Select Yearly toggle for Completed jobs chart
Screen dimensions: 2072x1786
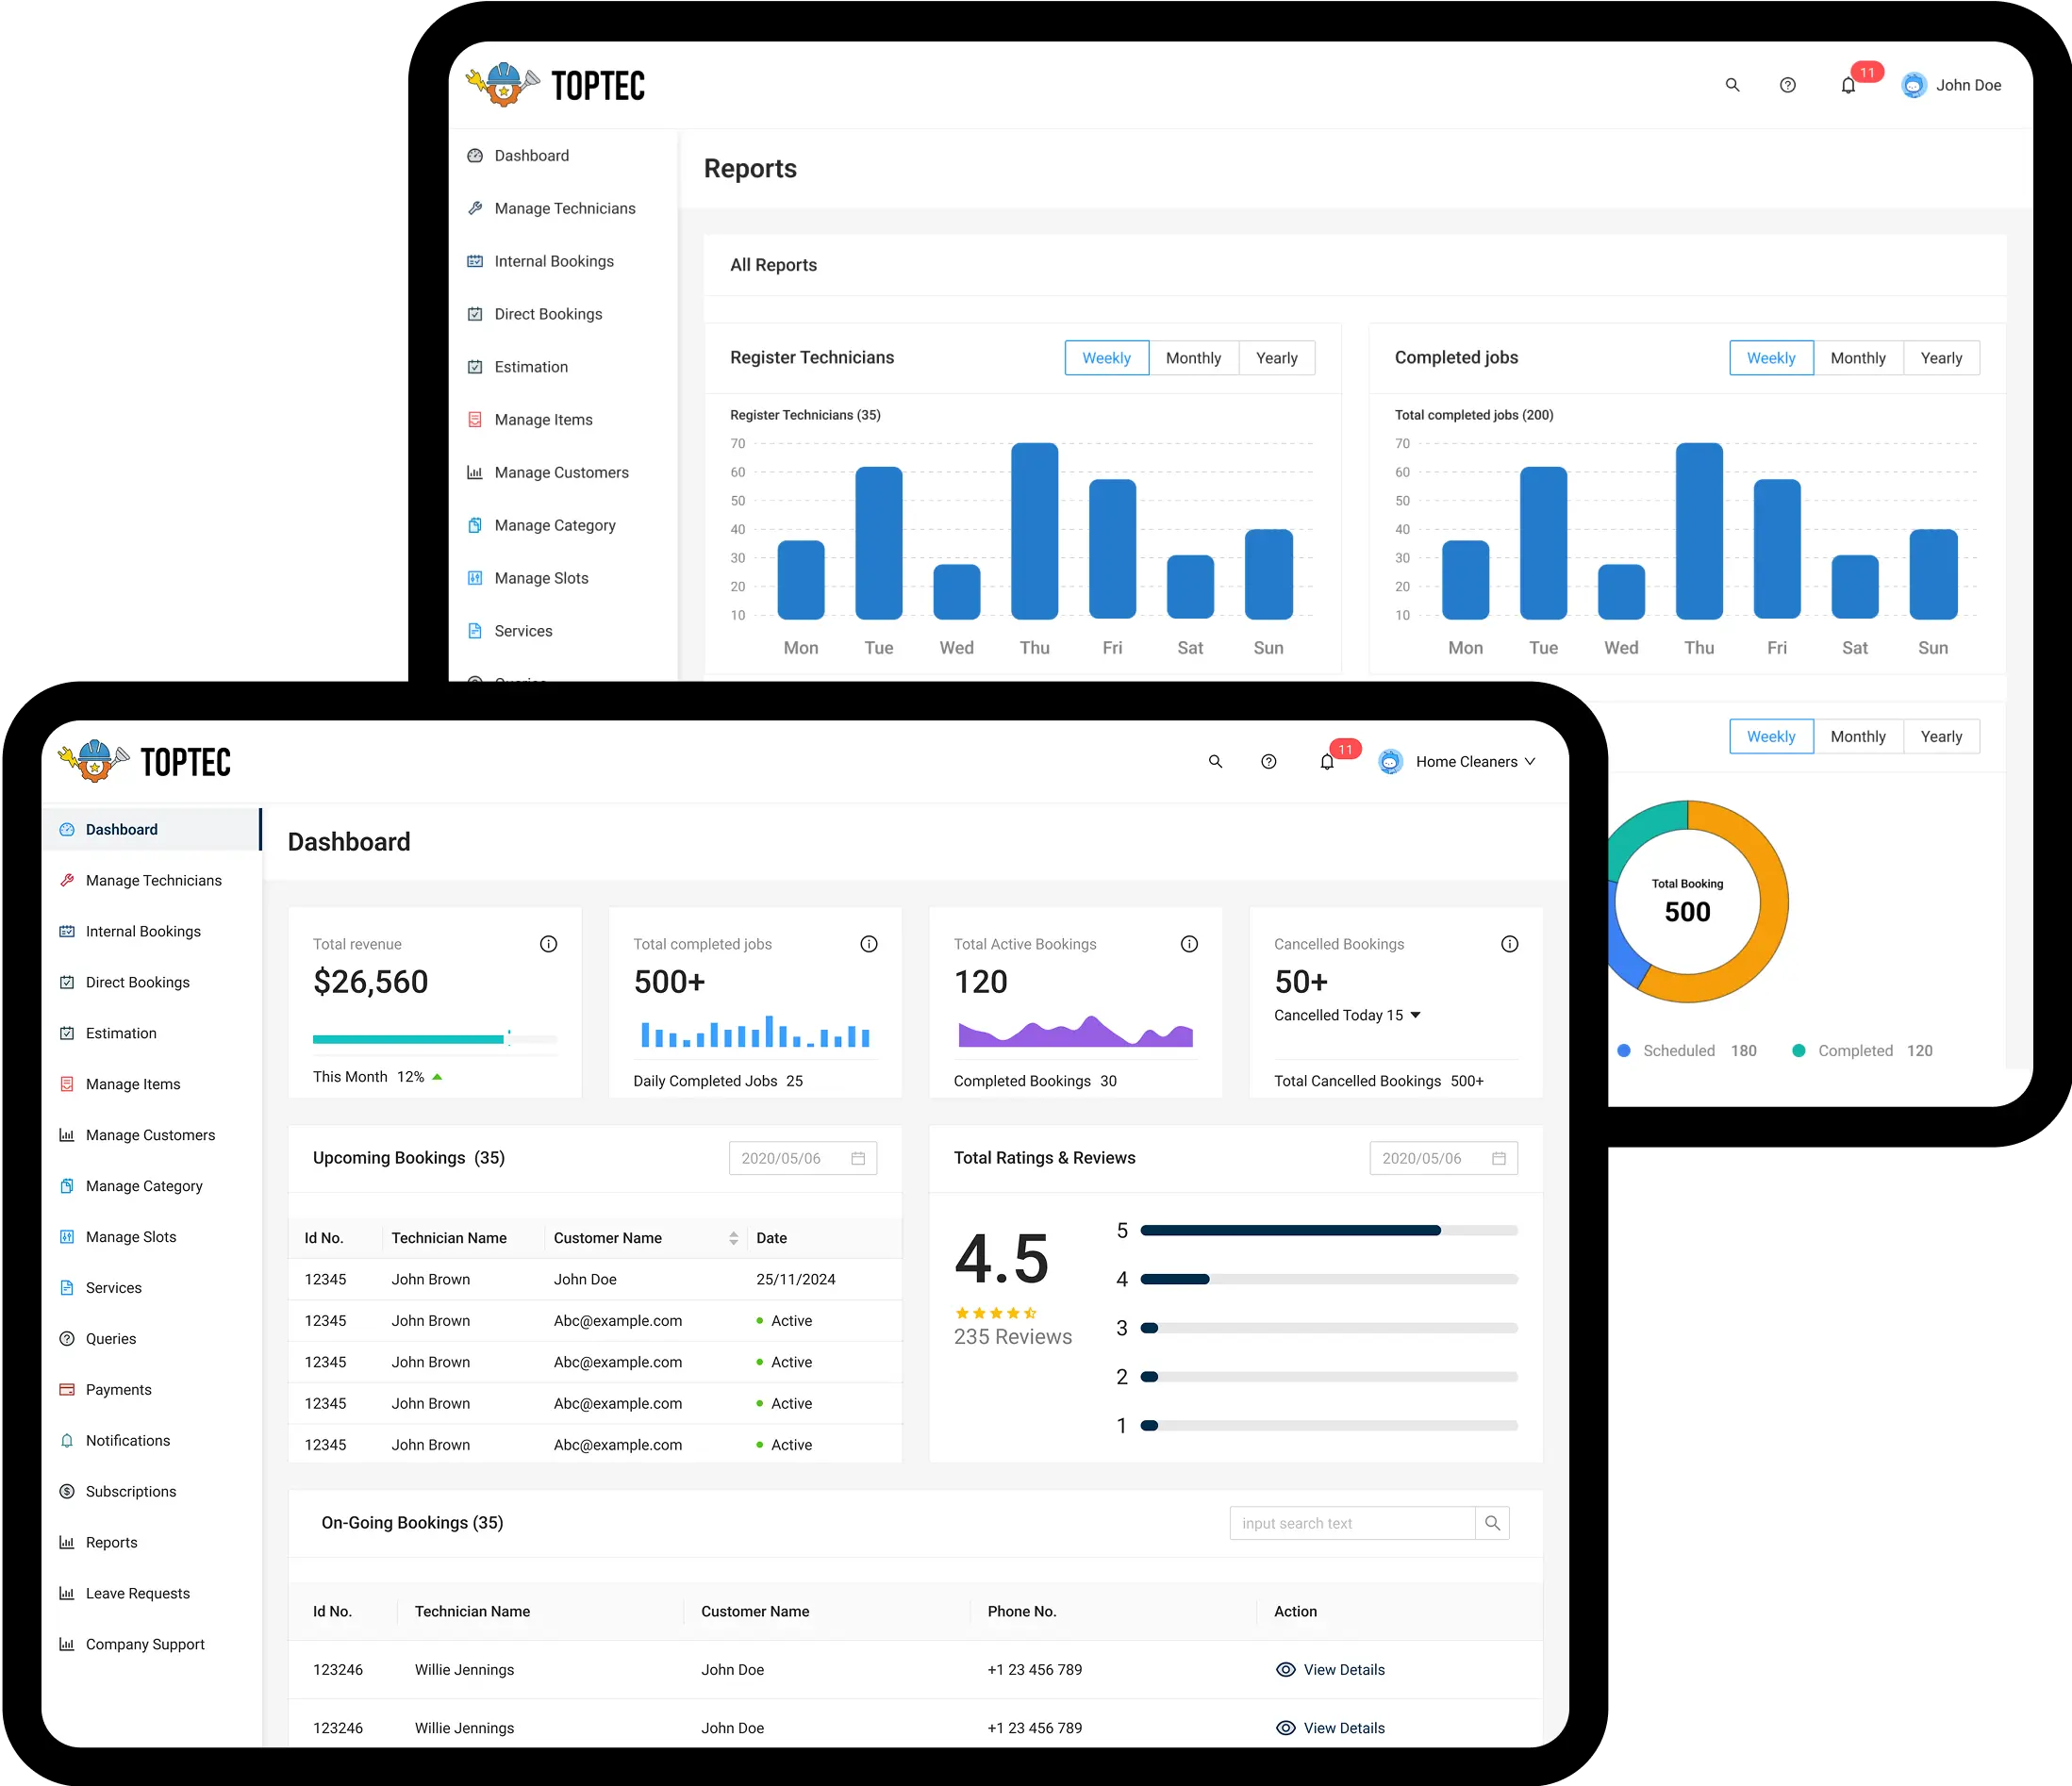click(1940, 358)
